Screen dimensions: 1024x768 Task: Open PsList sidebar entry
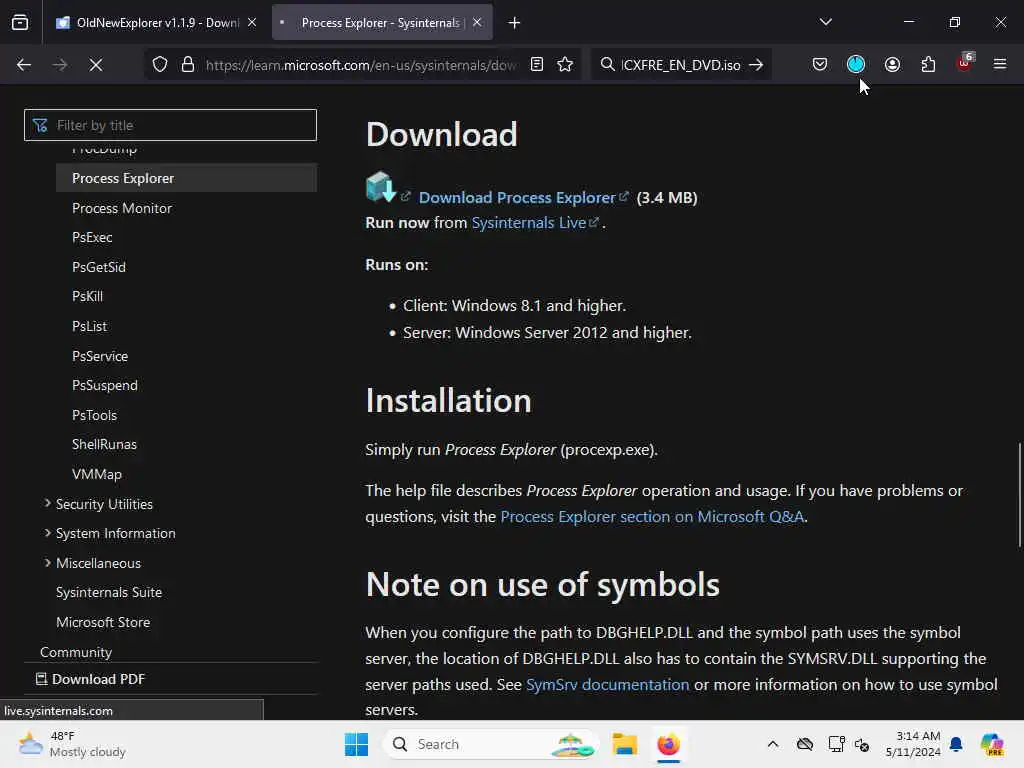(x=89, y=327)
